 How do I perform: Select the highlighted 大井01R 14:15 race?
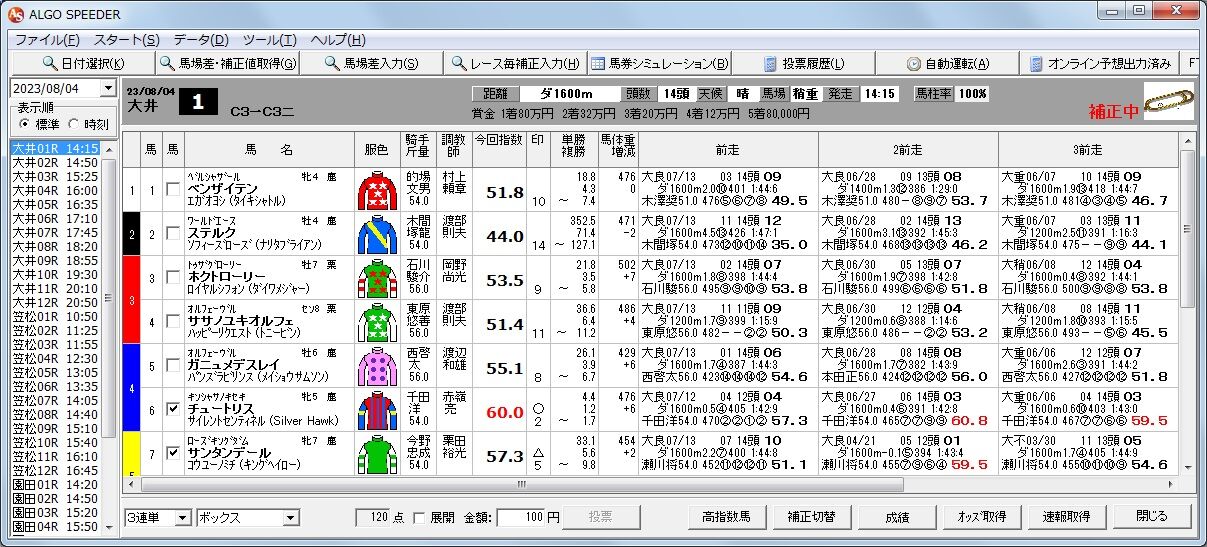pos(55,148)
